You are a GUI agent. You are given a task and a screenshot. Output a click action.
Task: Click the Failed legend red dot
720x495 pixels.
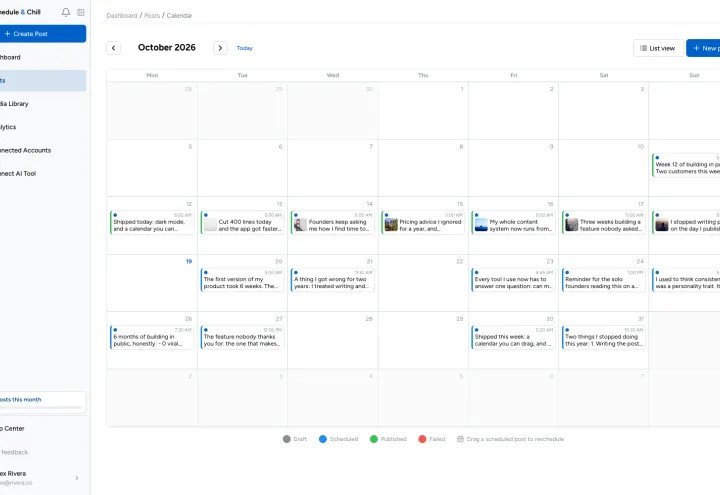(x=422, y=439)
